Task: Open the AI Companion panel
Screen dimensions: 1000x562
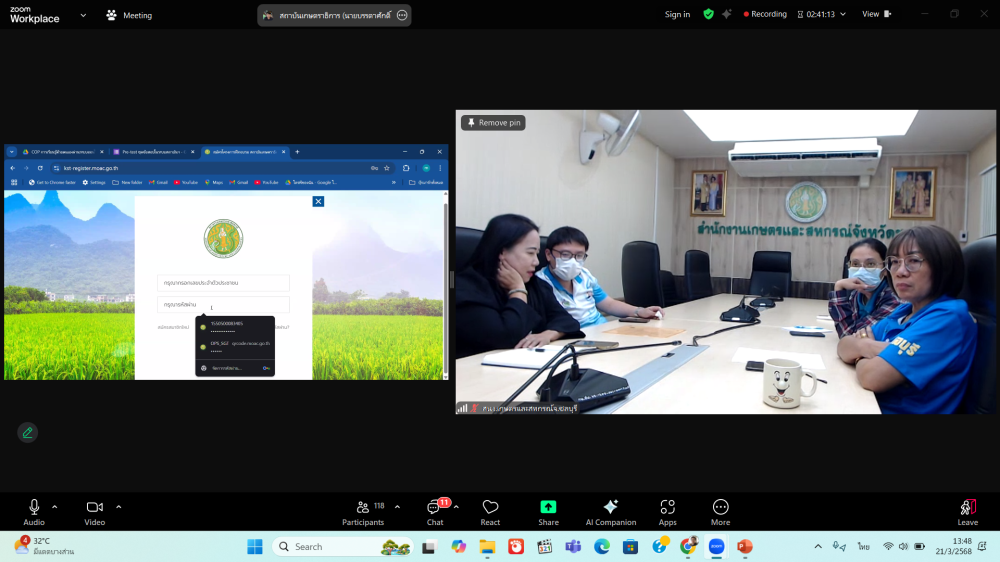Action: (x=610, y=508)
